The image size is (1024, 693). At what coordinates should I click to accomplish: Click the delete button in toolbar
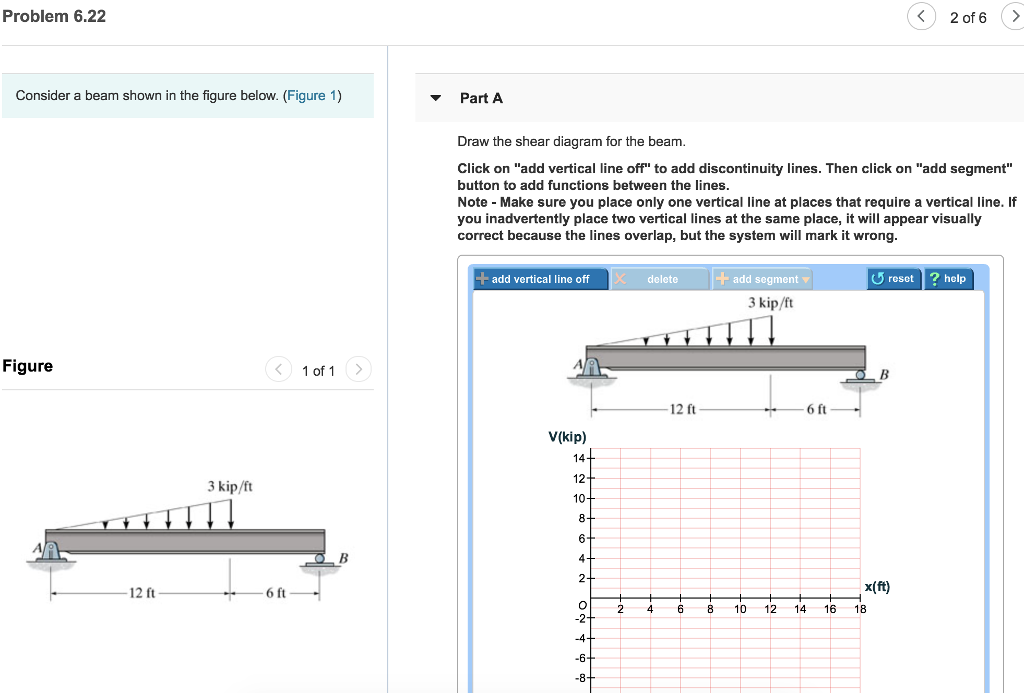[660, 279]
